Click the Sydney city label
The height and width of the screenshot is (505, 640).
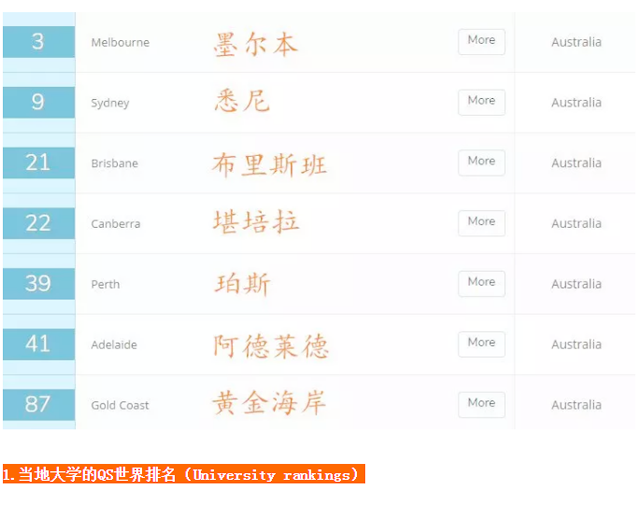pyautogui.click(x=110, y=103)
